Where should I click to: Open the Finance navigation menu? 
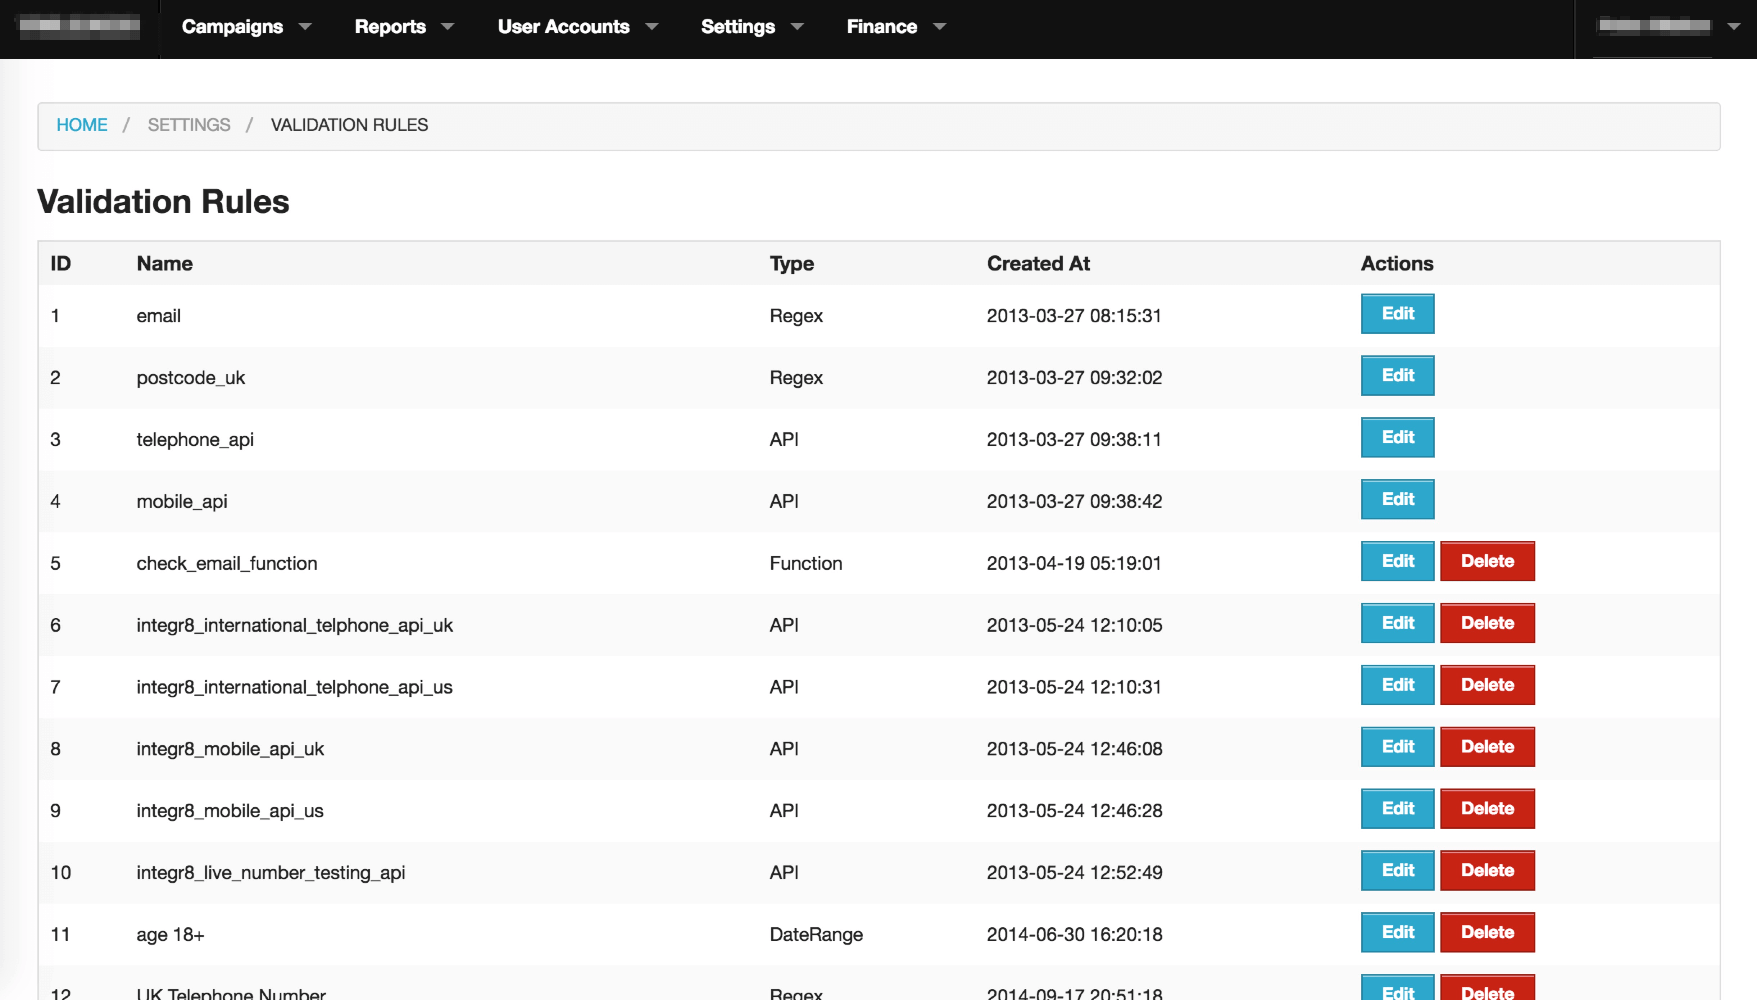895,27
